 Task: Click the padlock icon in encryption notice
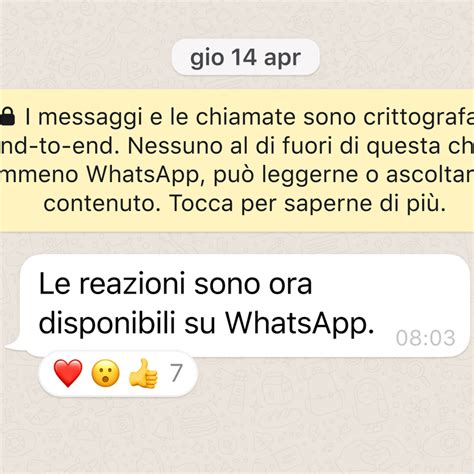coord(7,116)
